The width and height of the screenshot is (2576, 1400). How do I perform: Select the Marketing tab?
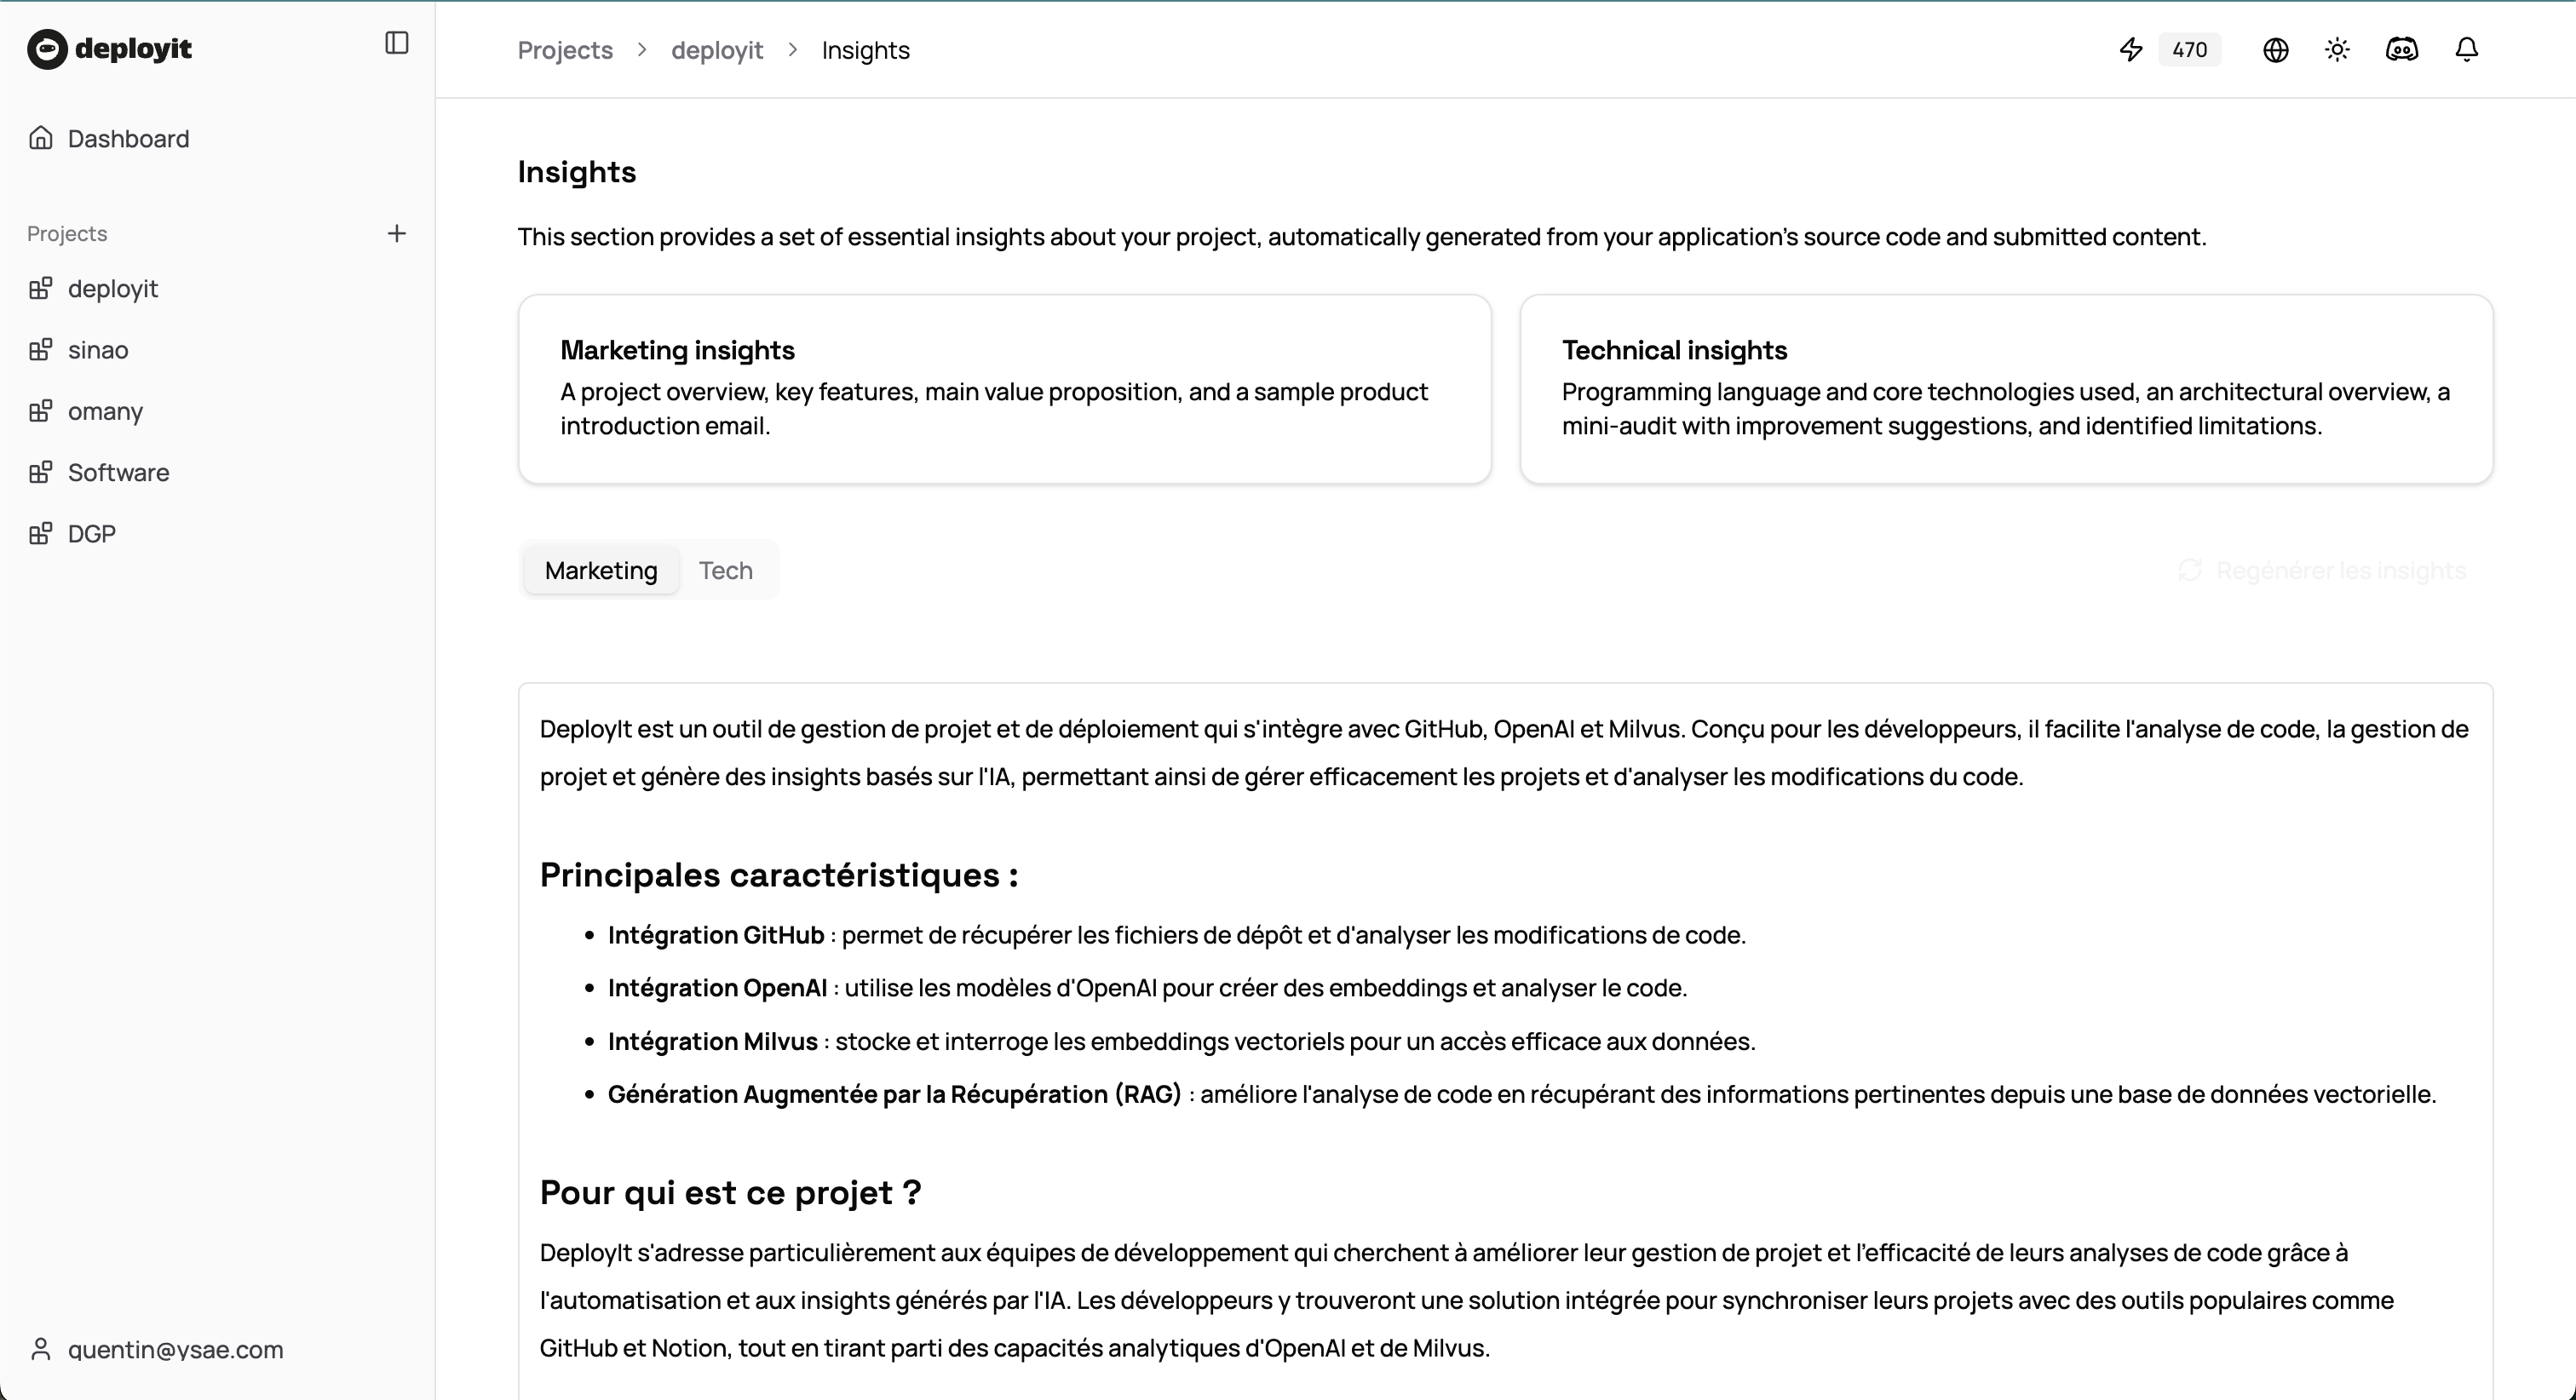pos(601,570)
